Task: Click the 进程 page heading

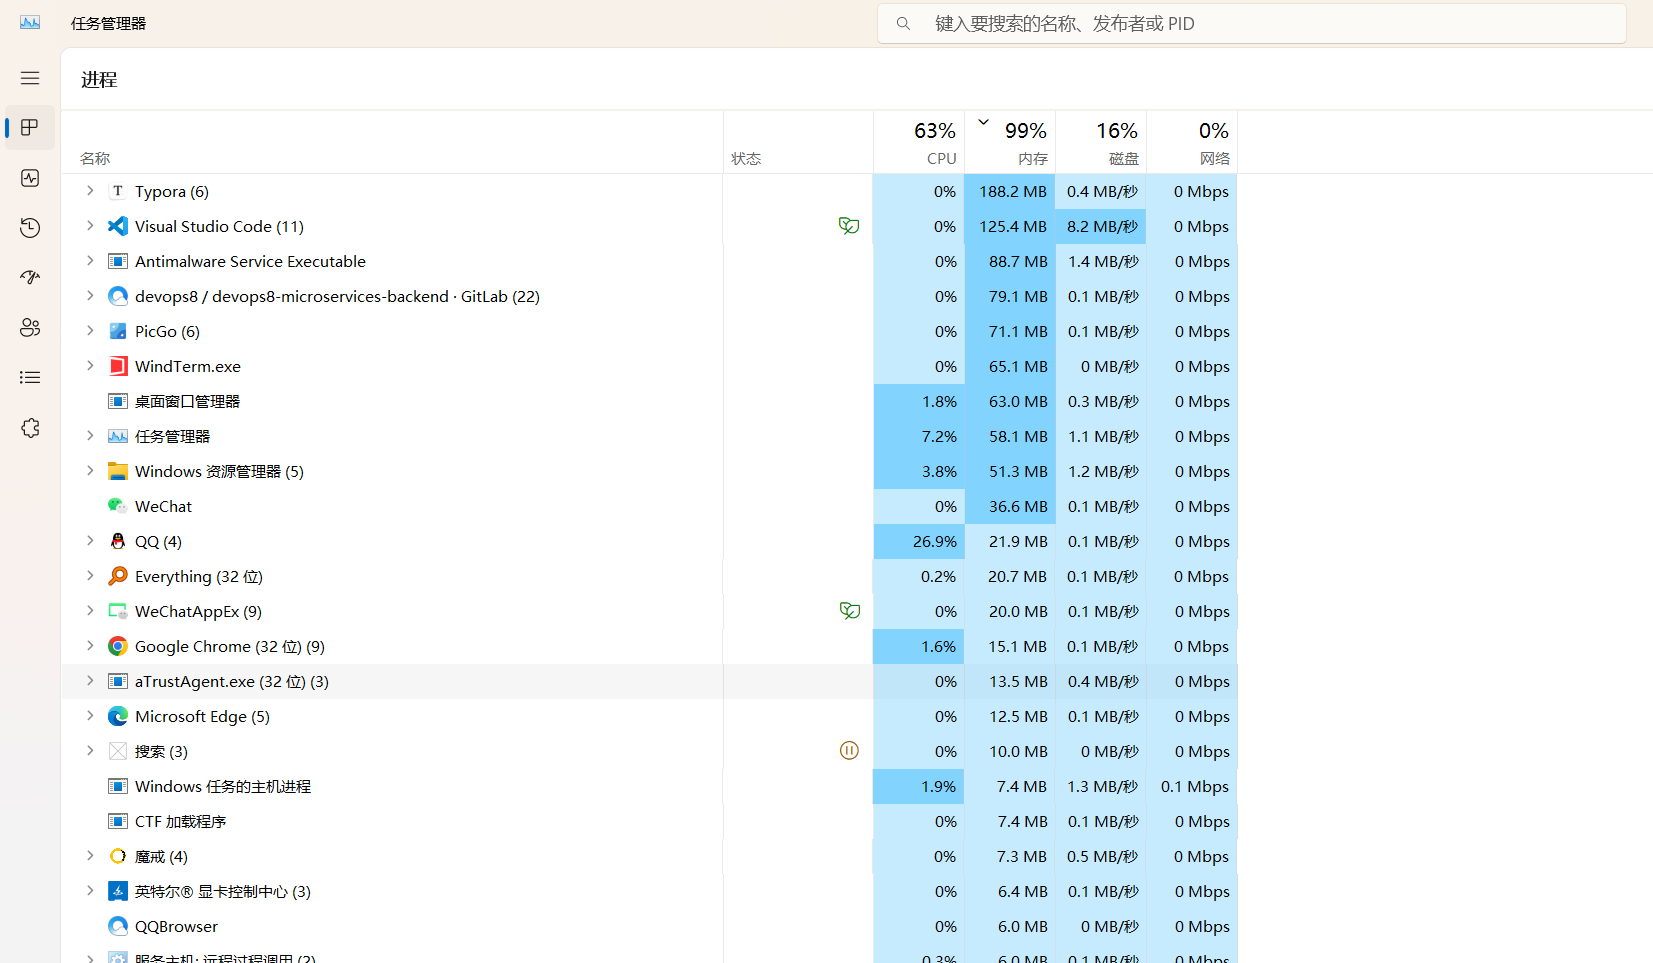Action: click(99, 79)
